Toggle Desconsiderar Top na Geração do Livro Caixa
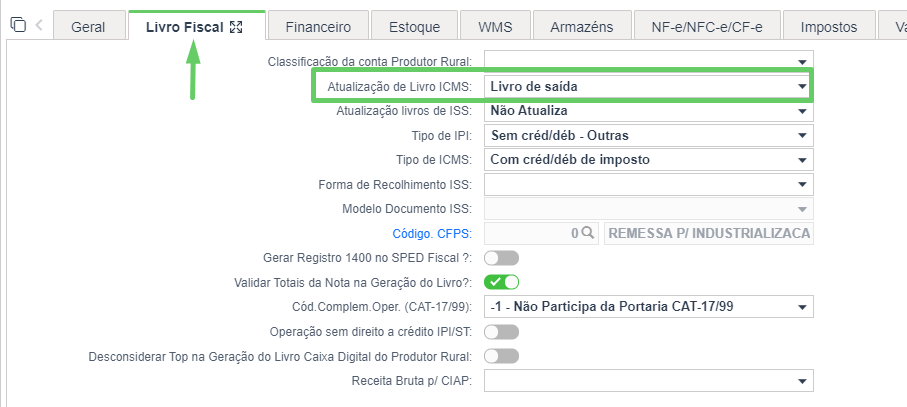This screenshot has height=407, width=907. [x=502, y=356]
